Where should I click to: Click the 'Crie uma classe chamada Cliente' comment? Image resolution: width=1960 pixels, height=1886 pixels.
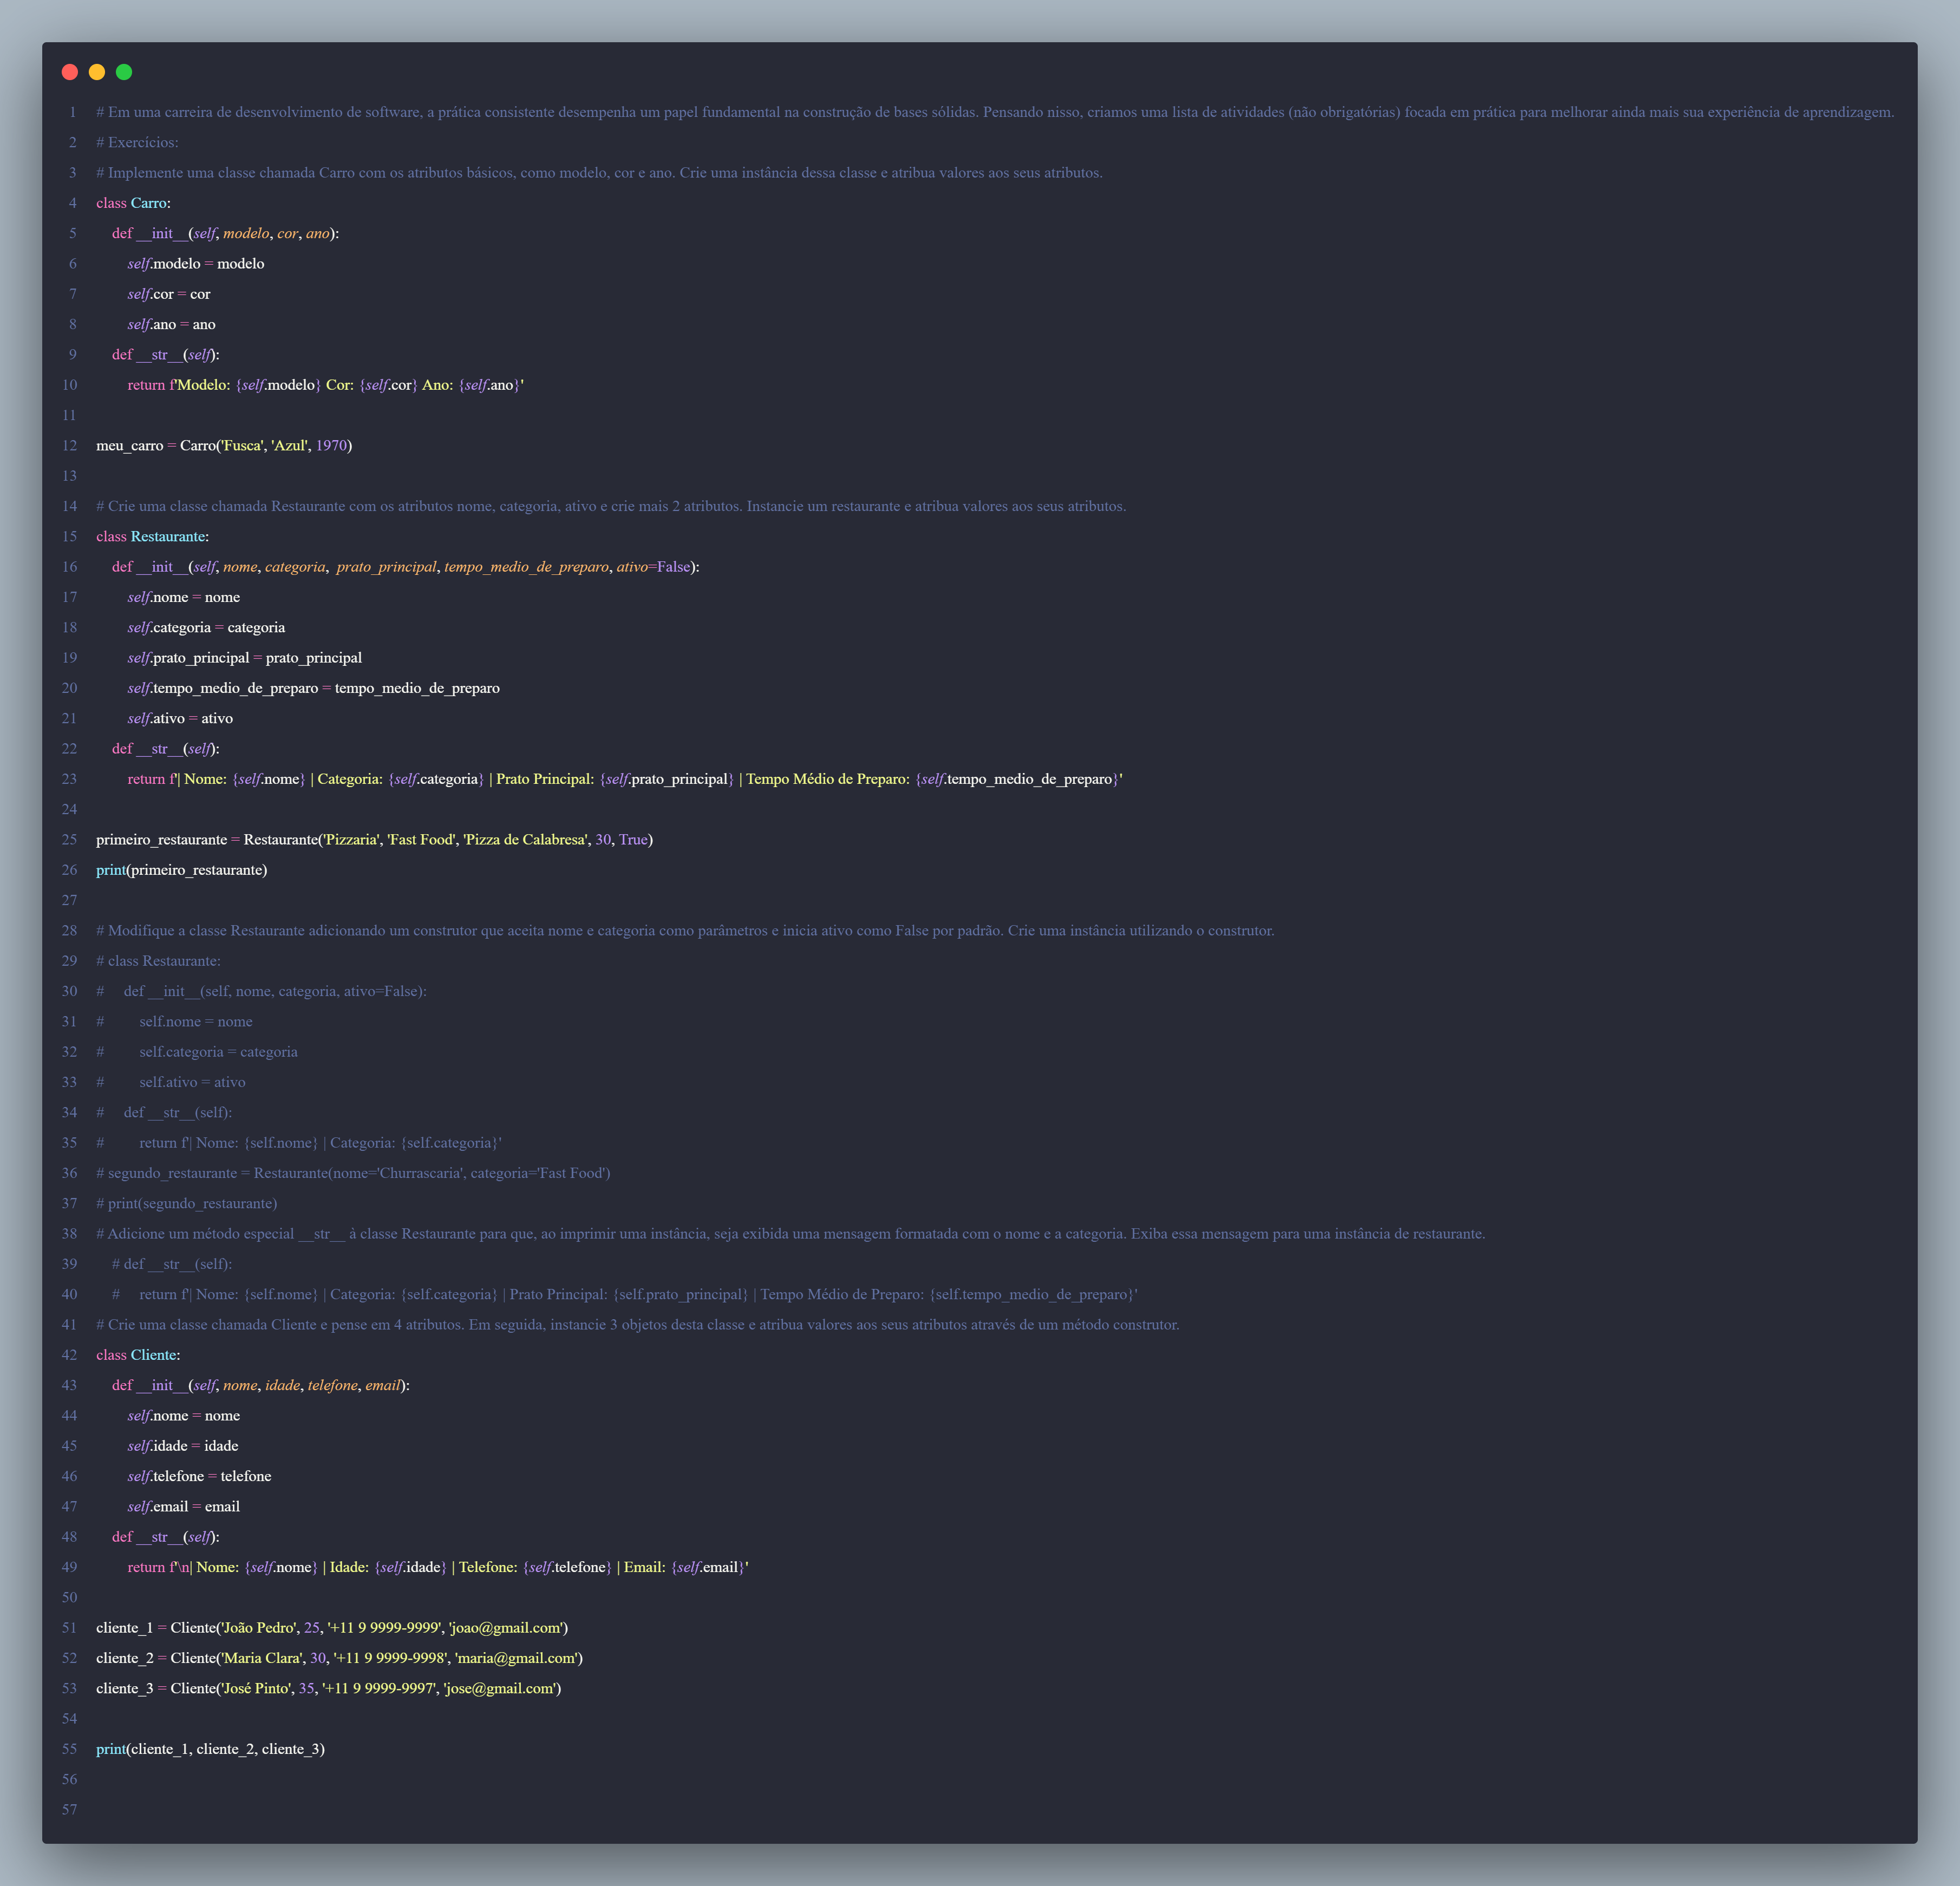click(x=638, y=1324)
